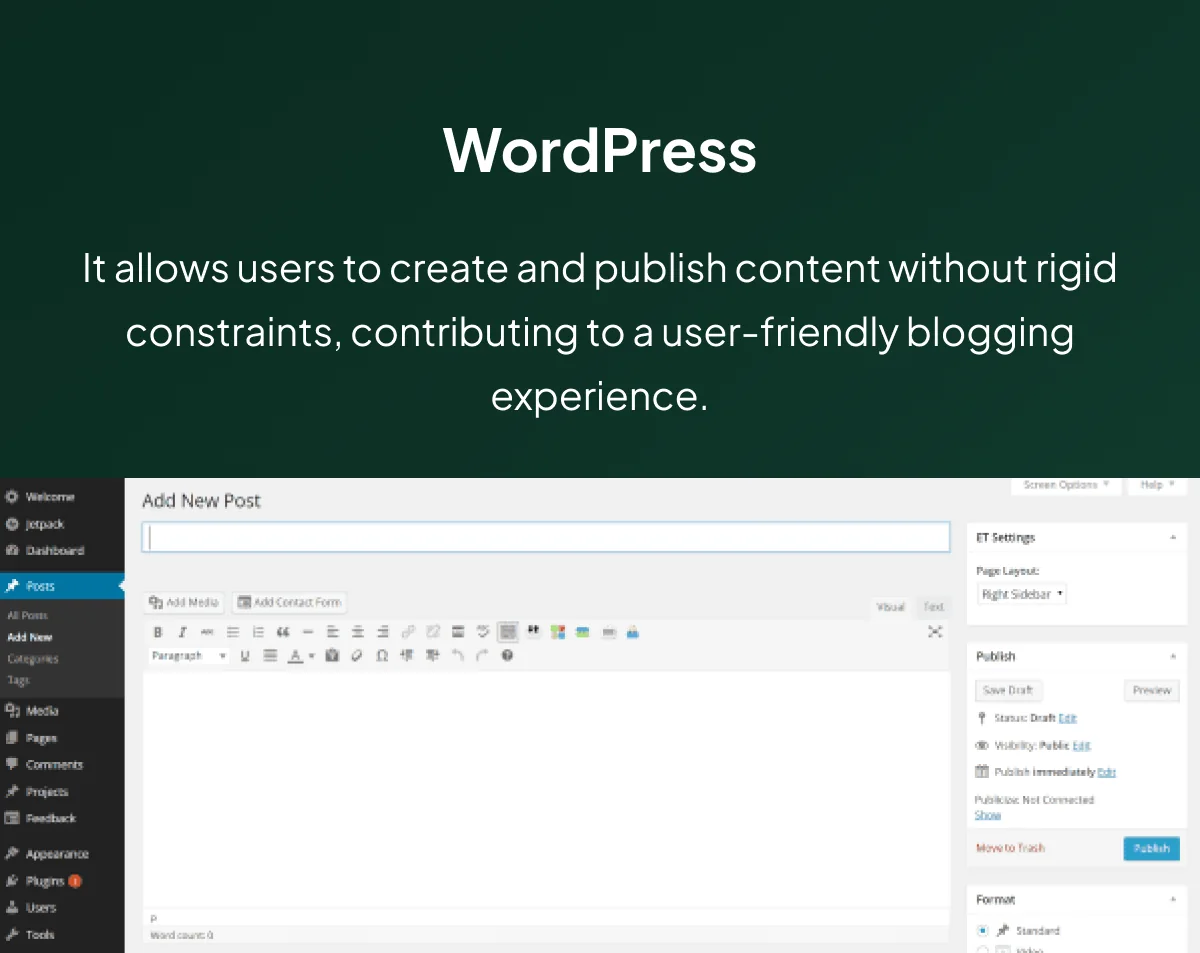Click Show under Publicize
Screen dimensions: 1200x953
(988, 815)
